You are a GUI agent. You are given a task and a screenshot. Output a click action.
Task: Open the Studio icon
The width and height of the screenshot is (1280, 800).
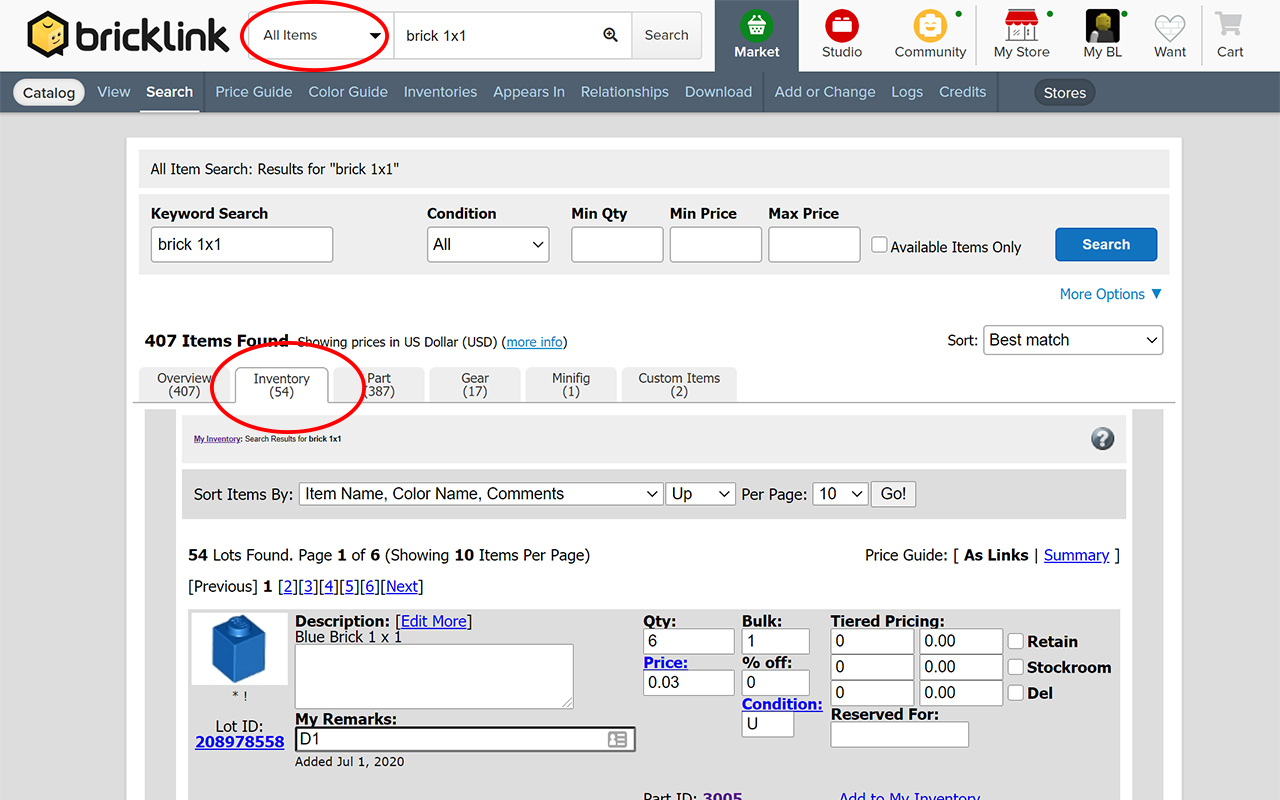pyautogui.click(x=842, y=27)
